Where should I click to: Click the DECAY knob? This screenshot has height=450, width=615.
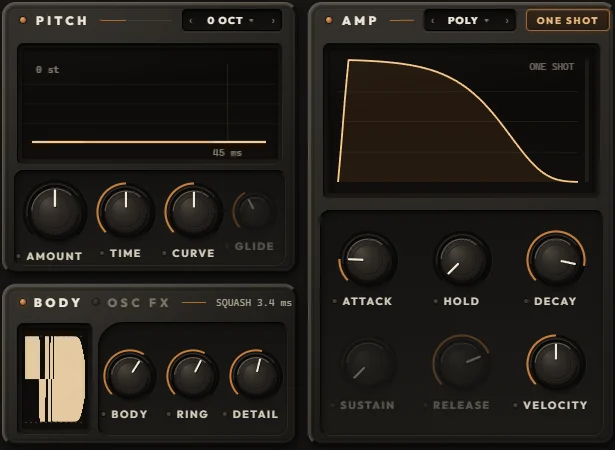[556, 259]
